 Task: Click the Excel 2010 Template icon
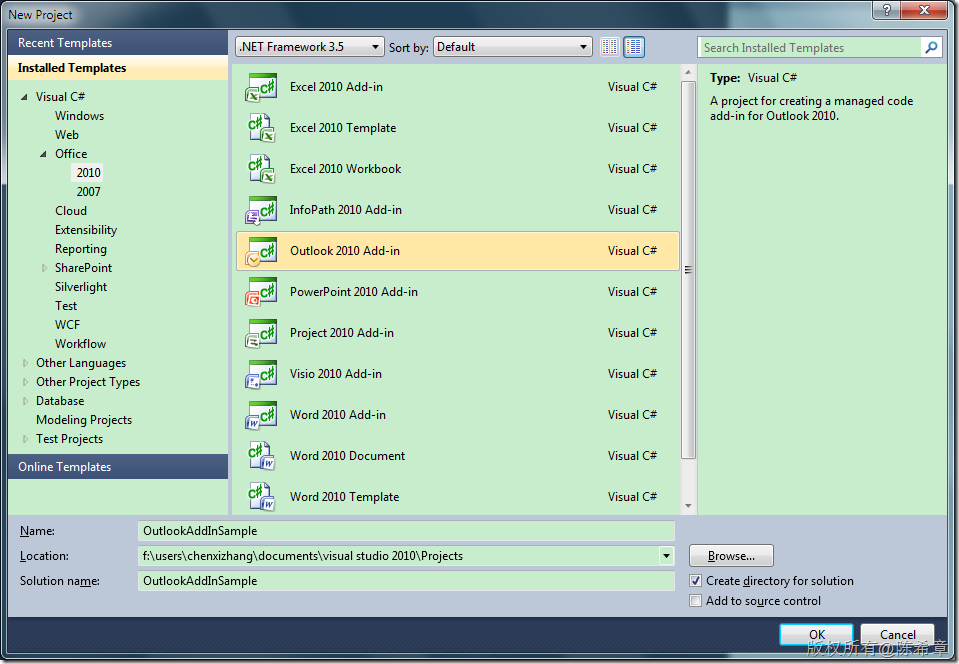(x=261, y=128)
